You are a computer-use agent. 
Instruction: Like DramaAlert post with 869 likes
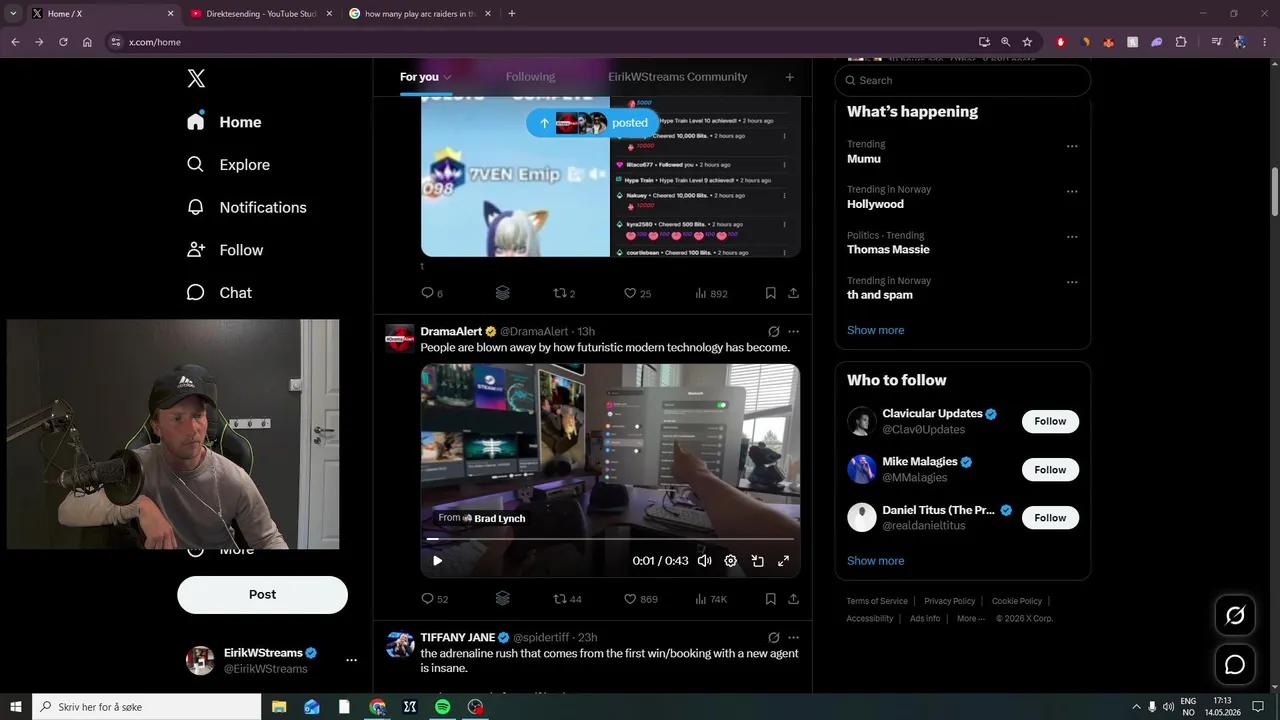(x=640, y=599)
